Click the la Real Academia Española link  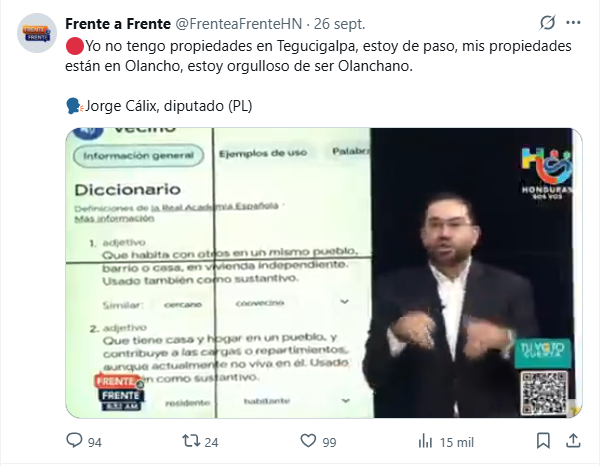coord(215,207)
